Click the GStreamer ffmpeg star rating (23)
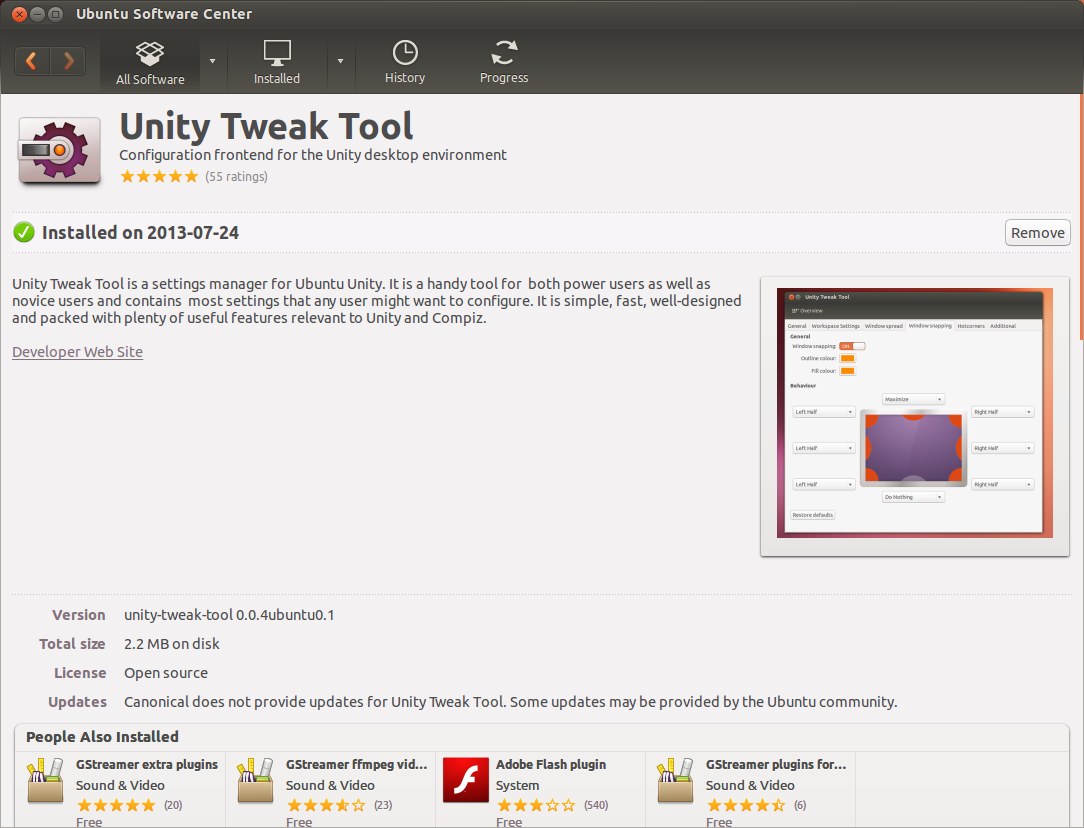 click(326, 805)
